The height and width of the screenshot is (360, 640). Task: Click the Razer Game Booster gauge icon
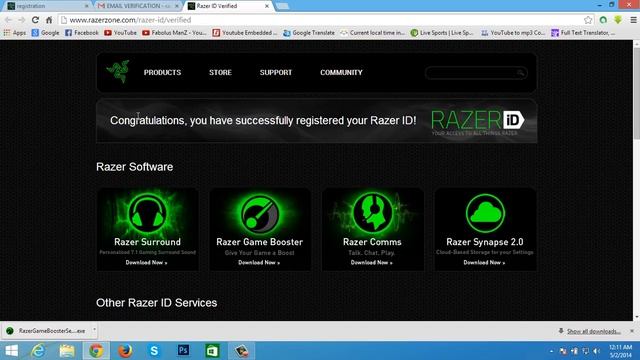point(260,213)
